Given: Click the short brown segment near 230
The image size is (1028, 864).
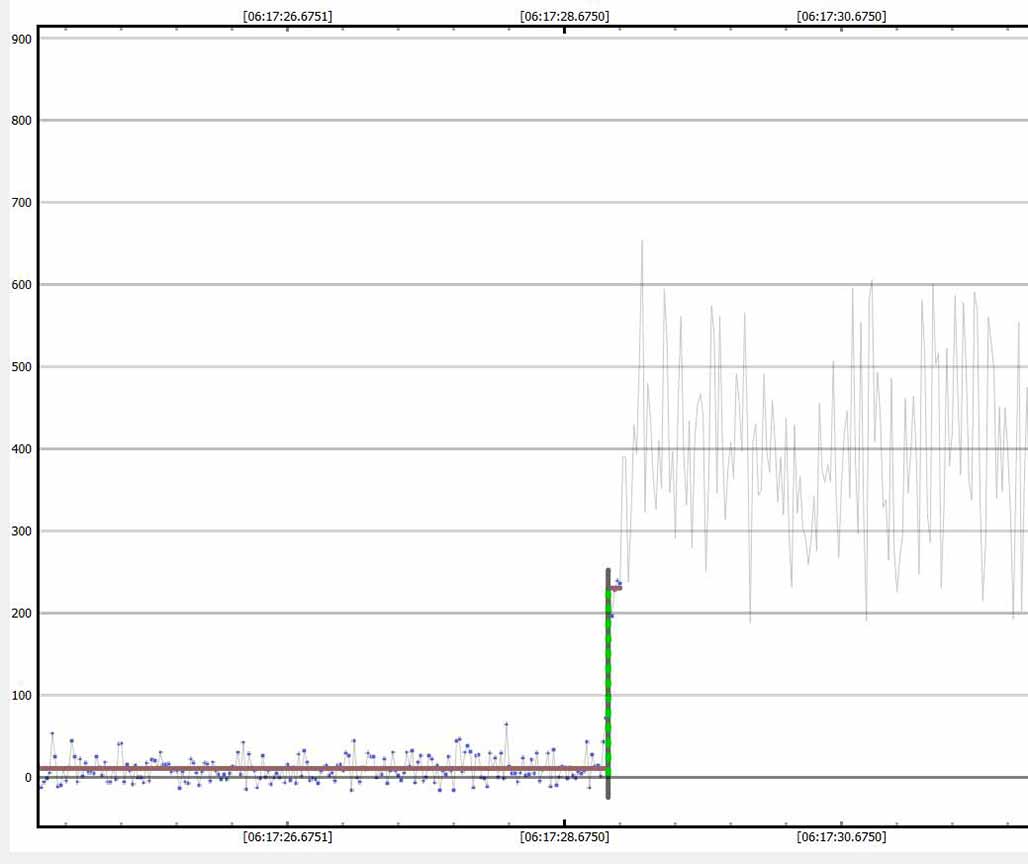Looking at the screenshot, I should pos(616,588).
